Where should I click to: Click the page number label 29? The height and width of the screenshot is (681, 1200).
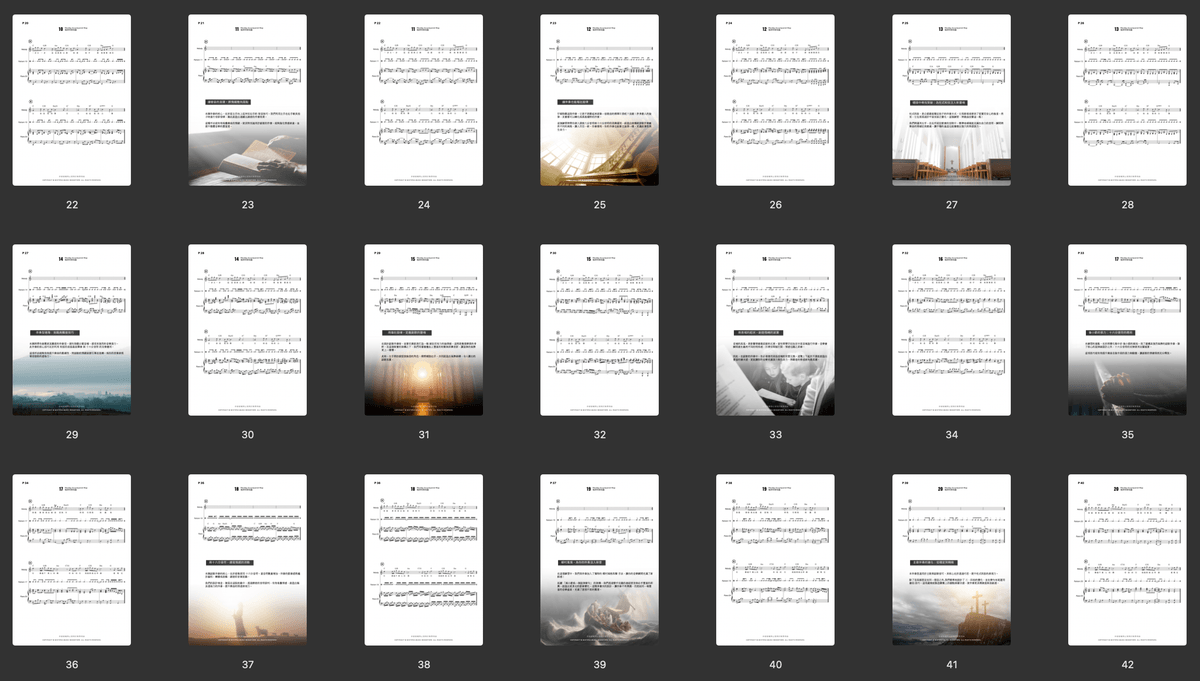point(72,435)
